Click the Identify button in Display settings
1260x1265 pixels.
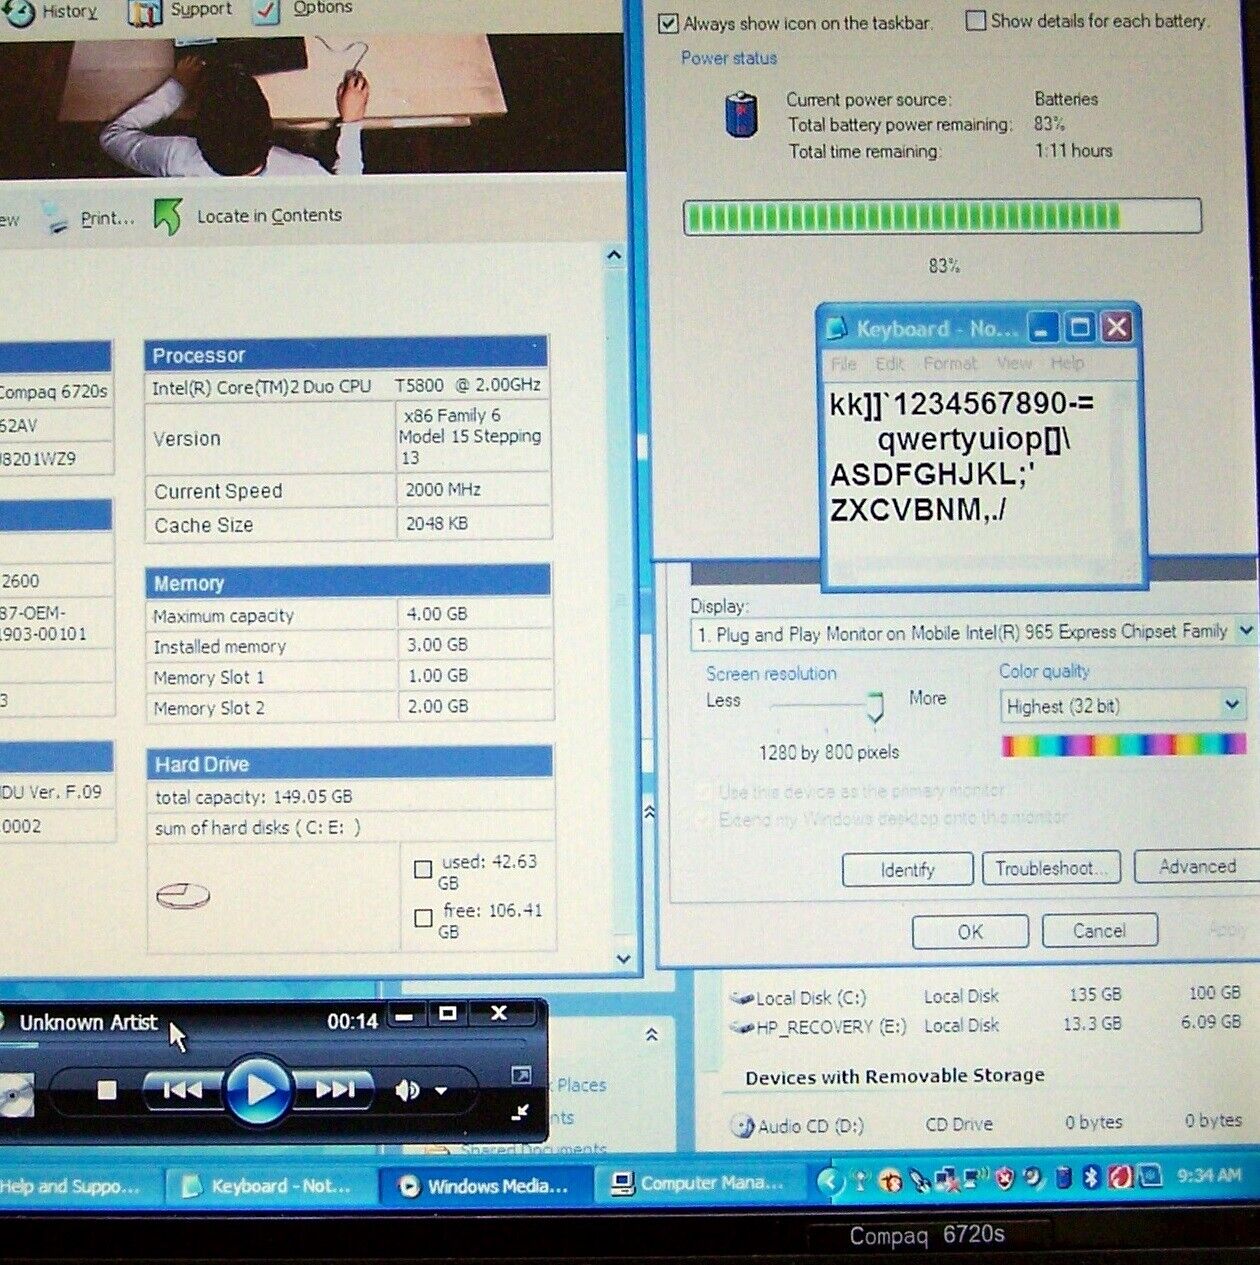[x=907, y=870]
